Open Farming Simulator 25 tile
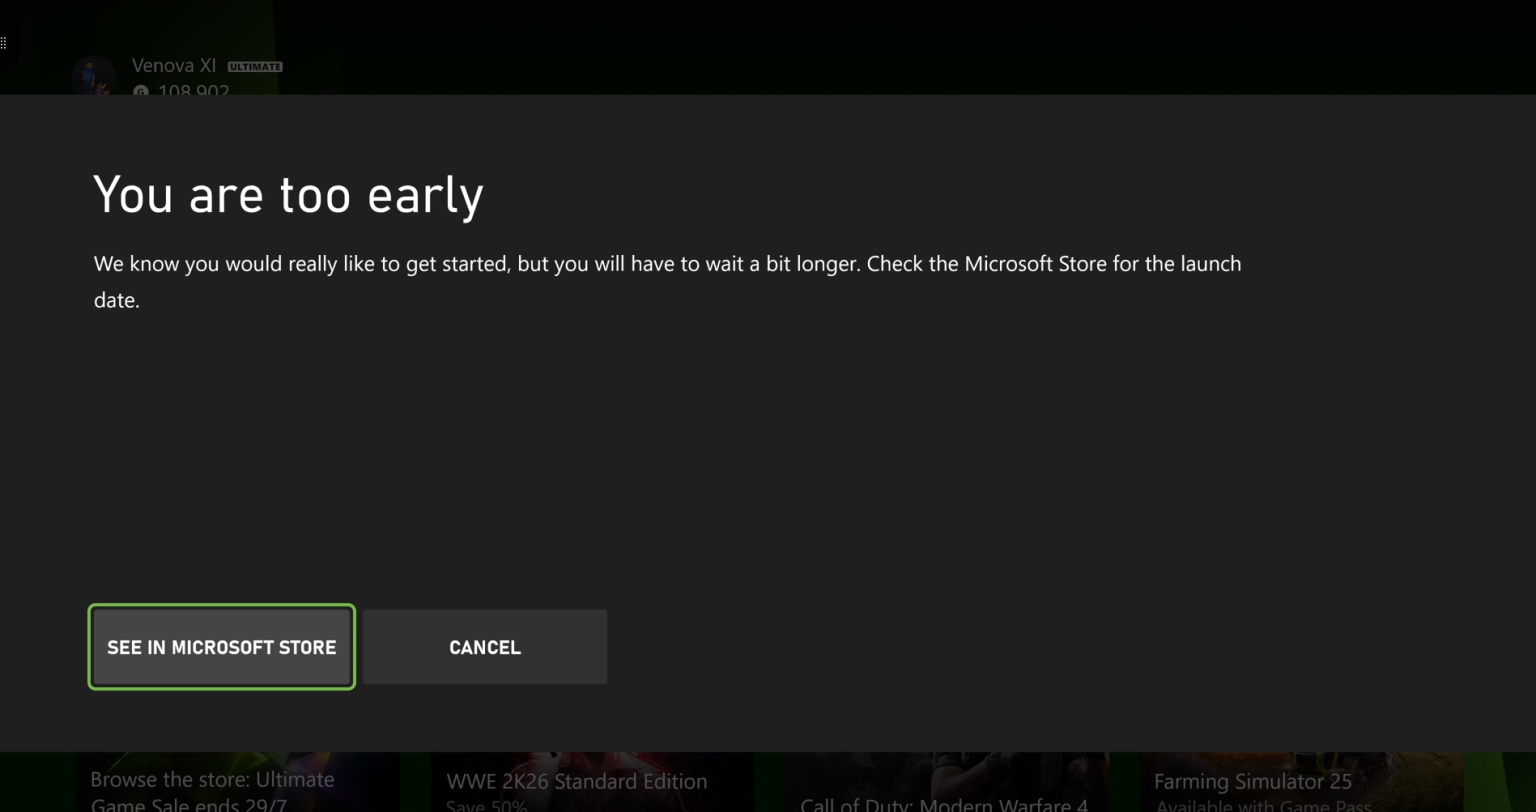The image size is (1536, 812). [x=1302, y=783]
